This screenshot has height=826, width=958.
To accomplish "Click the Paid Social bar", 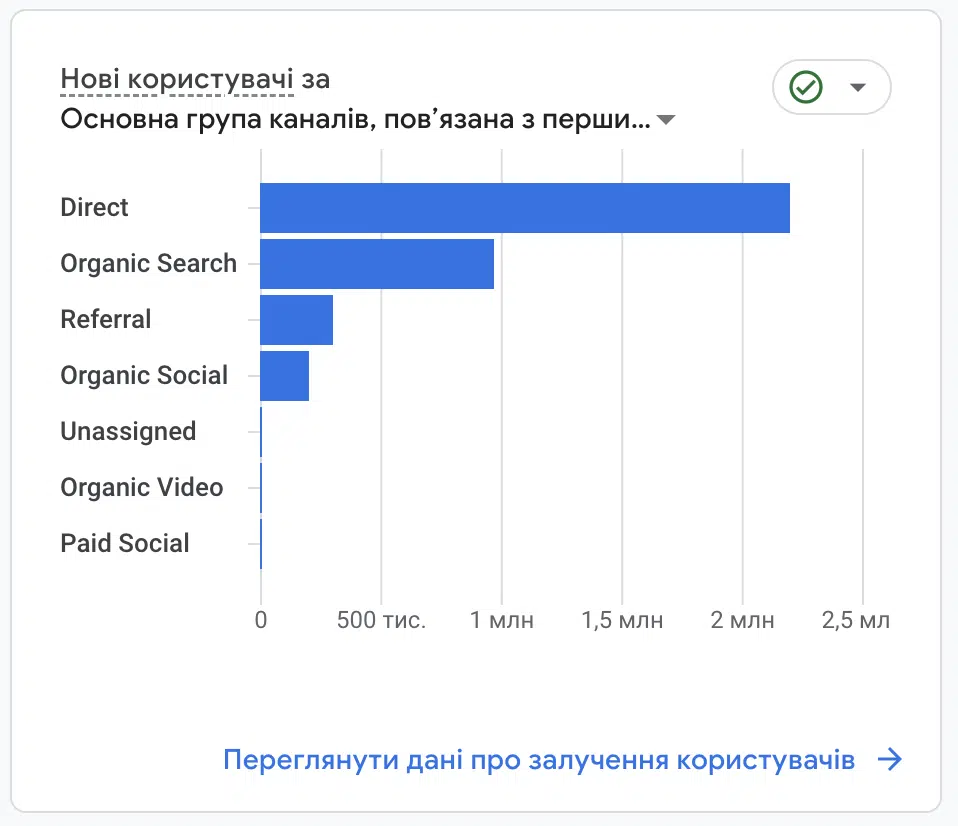I will pos(261,544).
